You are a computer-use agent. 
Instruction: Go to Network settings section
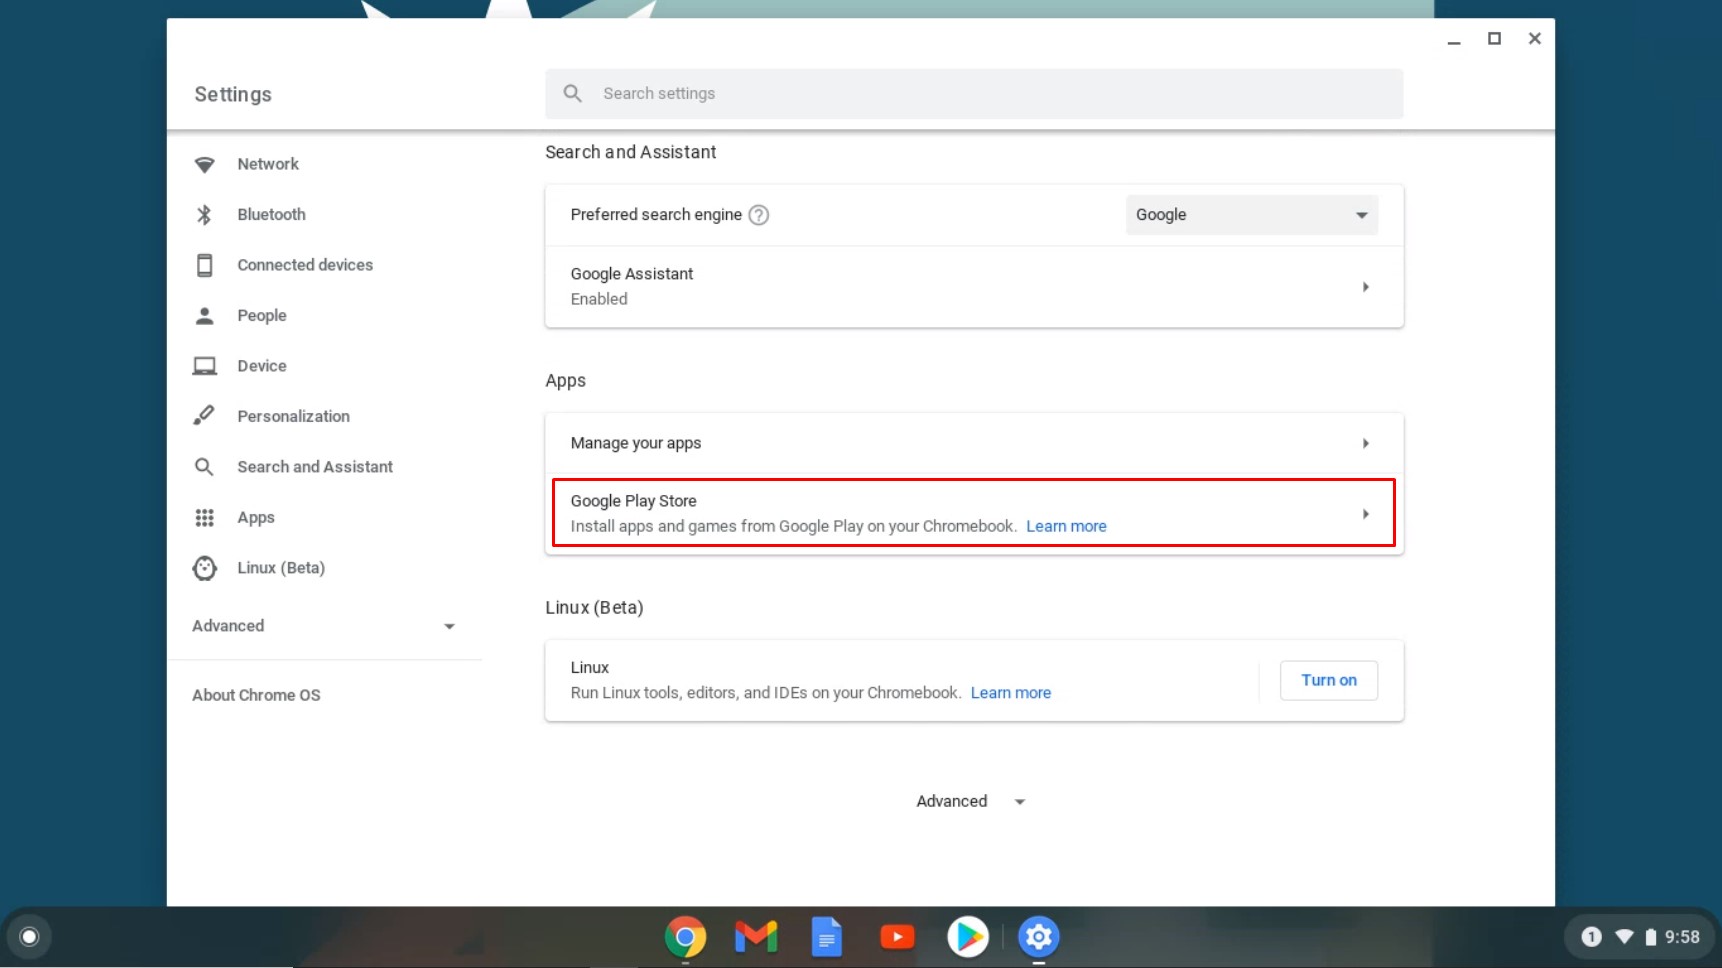coord(268,164)
